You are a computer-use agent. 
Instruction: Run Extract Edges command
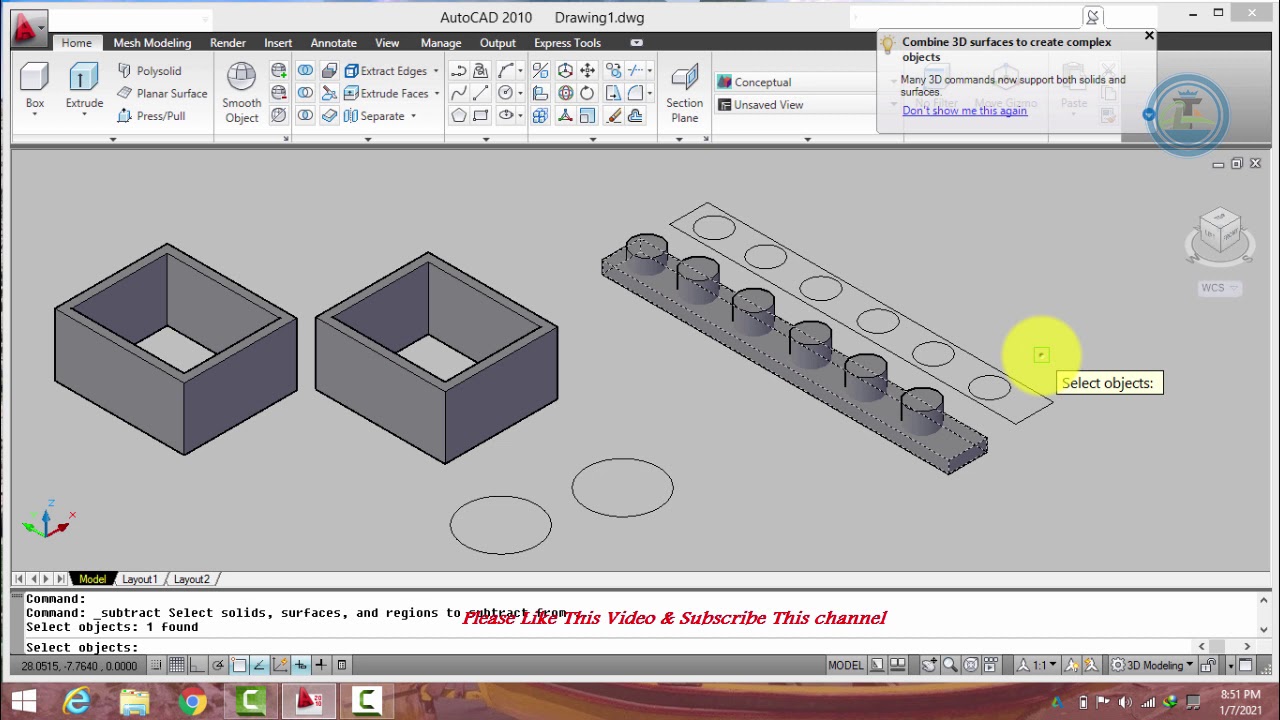coord(385,71)
